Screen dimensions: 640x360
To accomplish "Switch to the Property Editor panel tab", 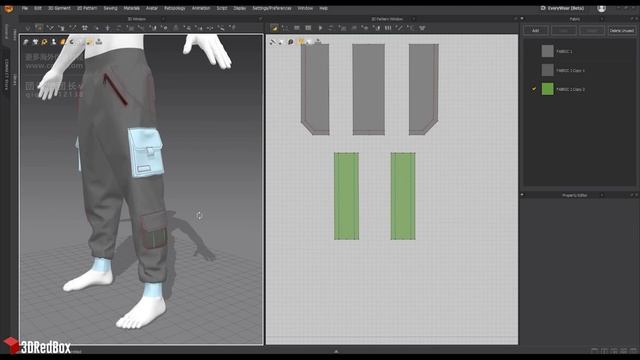I will pyautogui.click(x=575, y=195).
